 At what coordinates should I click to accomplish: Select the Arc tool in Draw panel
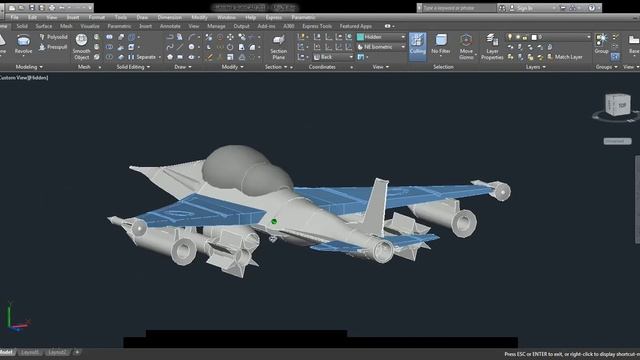[191, 37]
